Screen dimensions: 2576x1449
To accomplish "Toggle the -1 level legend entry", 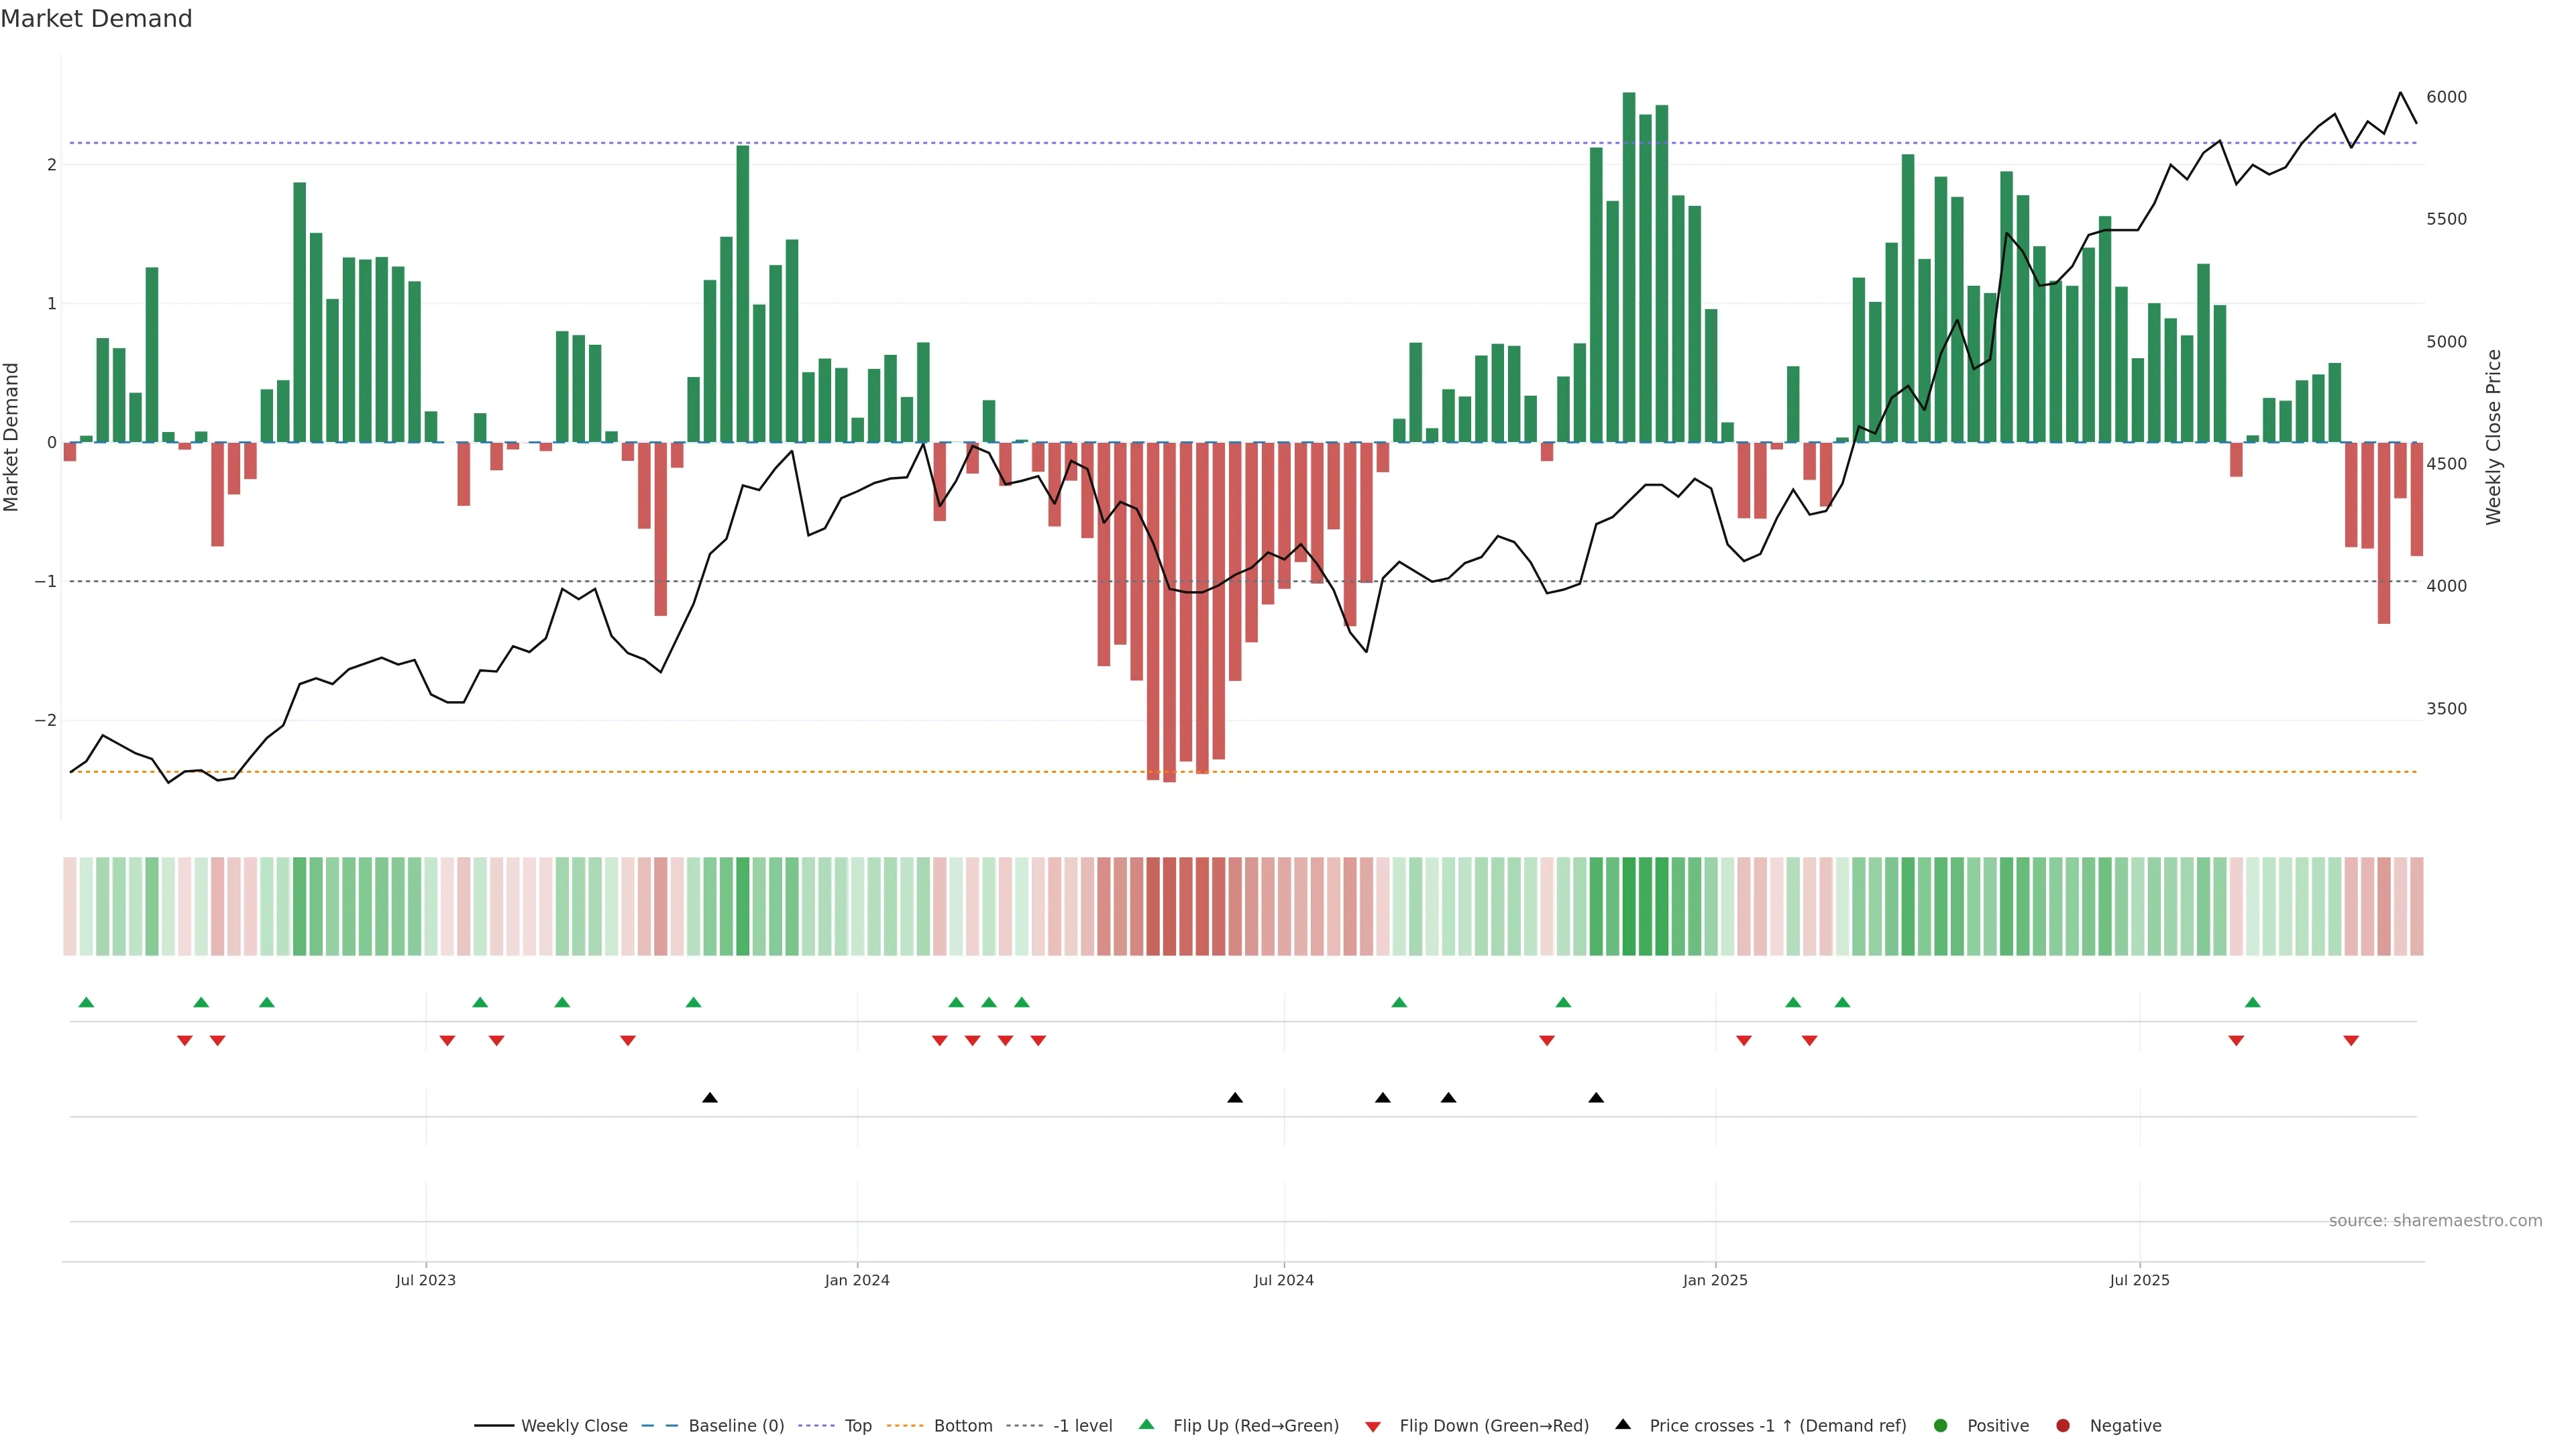I will [1082, 1426].
